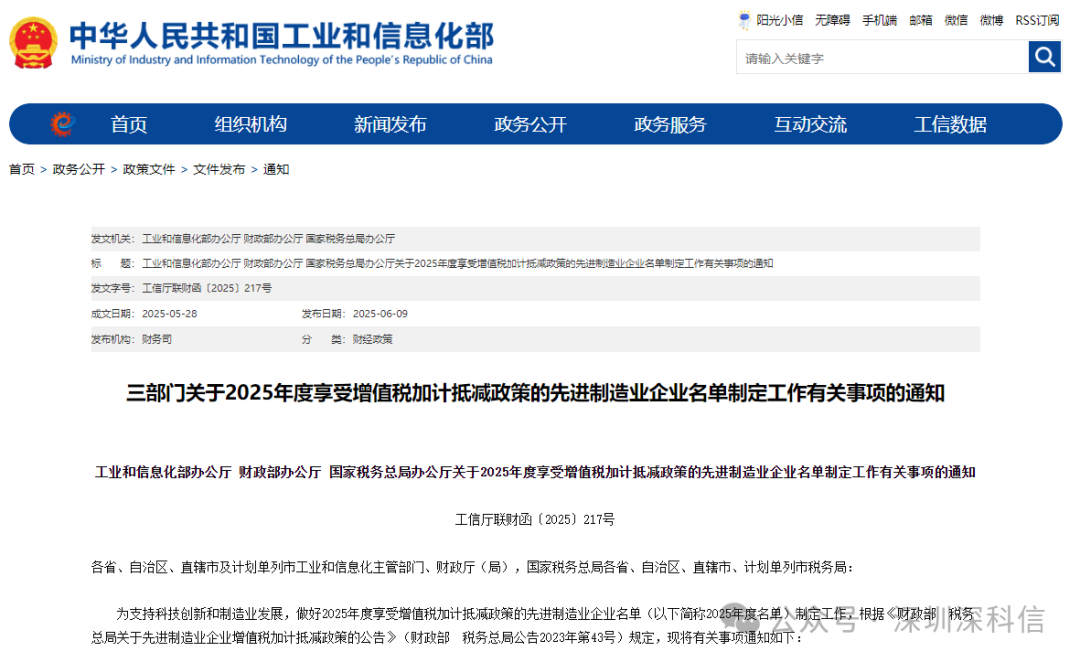Open the 文件发布 breadcrumb link
This screenshot has width=1080, height=662.
tap(218, 169)
